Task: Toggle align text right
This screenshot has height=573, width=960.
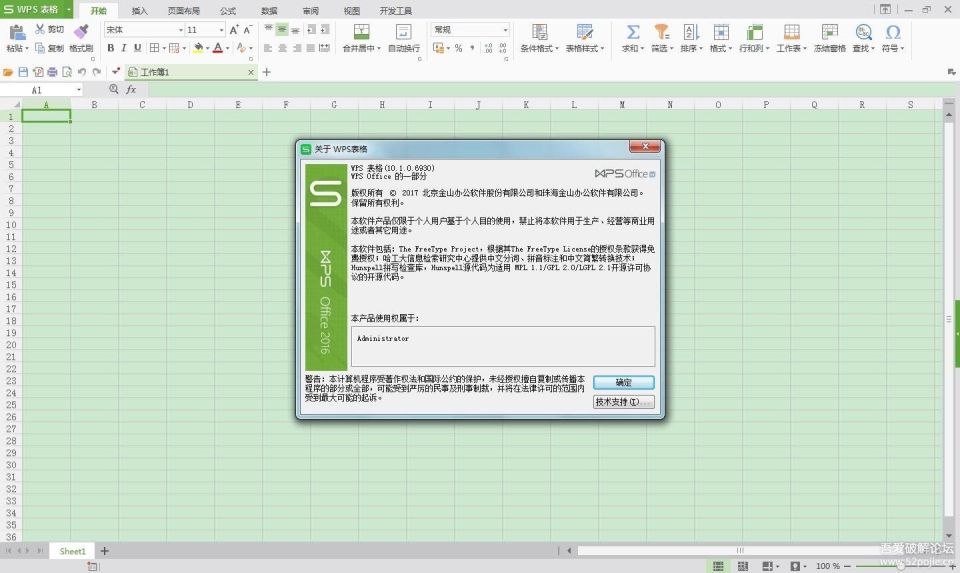Action: tap(296, 48)
